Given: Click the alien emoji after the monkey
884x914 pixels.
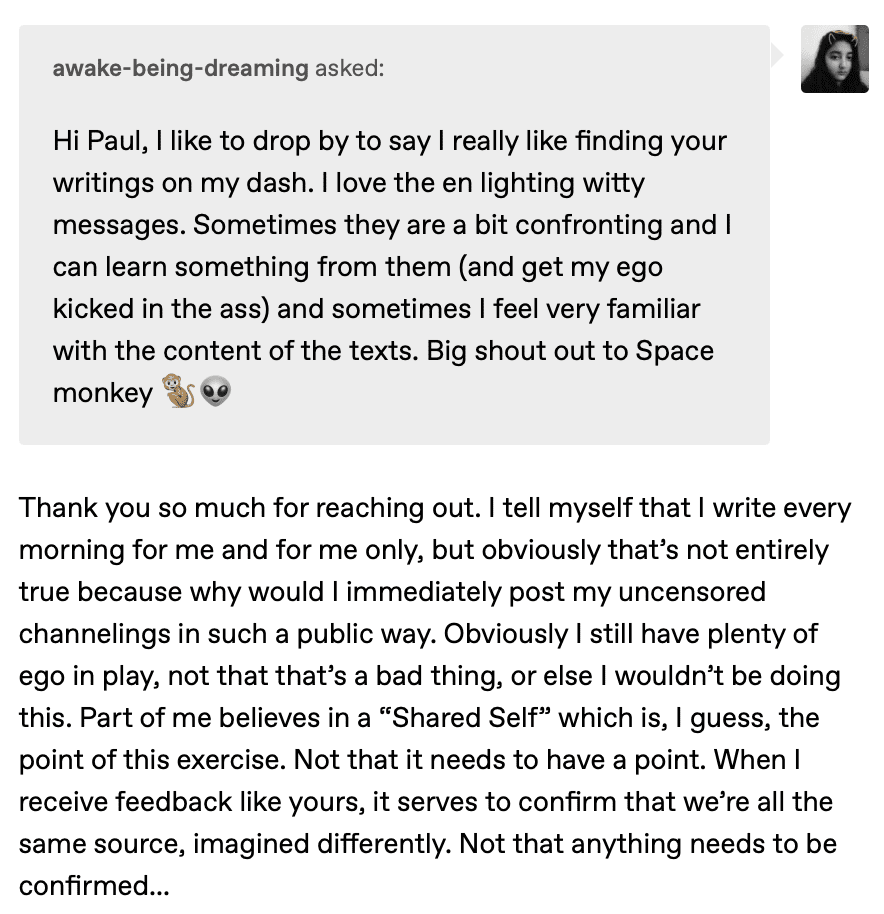Looking at the screenshot, I should click(x=215, y=391).
